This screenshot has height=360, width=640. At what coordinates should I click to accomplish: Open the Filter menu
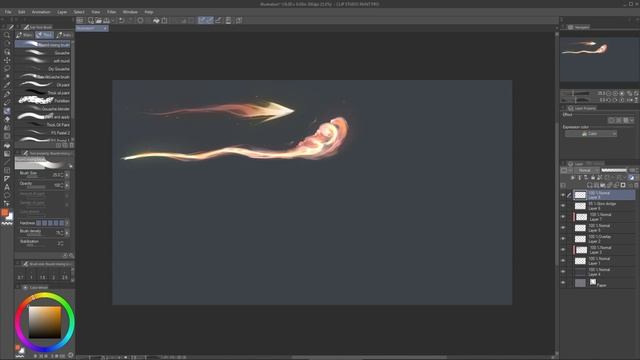(x=111, y=12)
